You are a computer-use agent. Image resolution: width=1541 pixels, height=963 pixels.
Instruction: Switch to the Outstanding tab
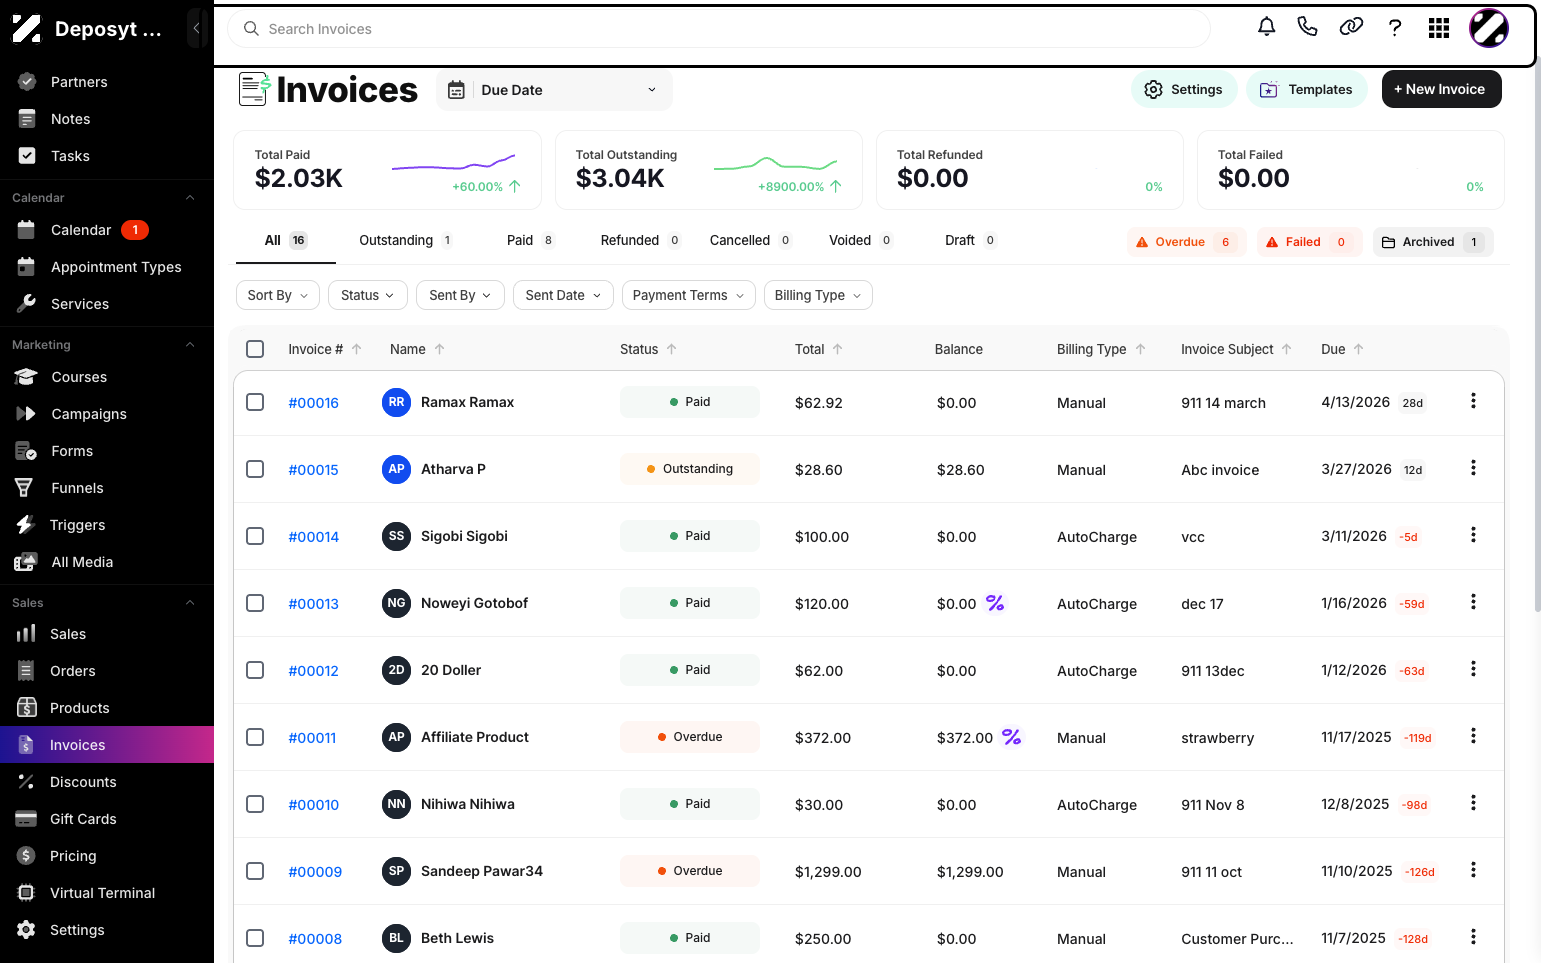click(x=405, y=240)
